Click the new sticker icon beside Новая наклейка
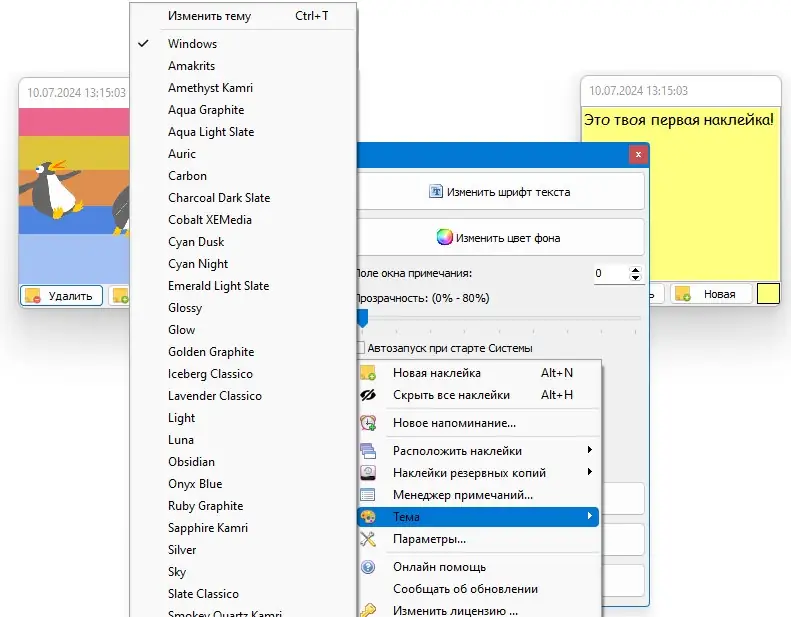791x617 pixels. coord(368,373)
